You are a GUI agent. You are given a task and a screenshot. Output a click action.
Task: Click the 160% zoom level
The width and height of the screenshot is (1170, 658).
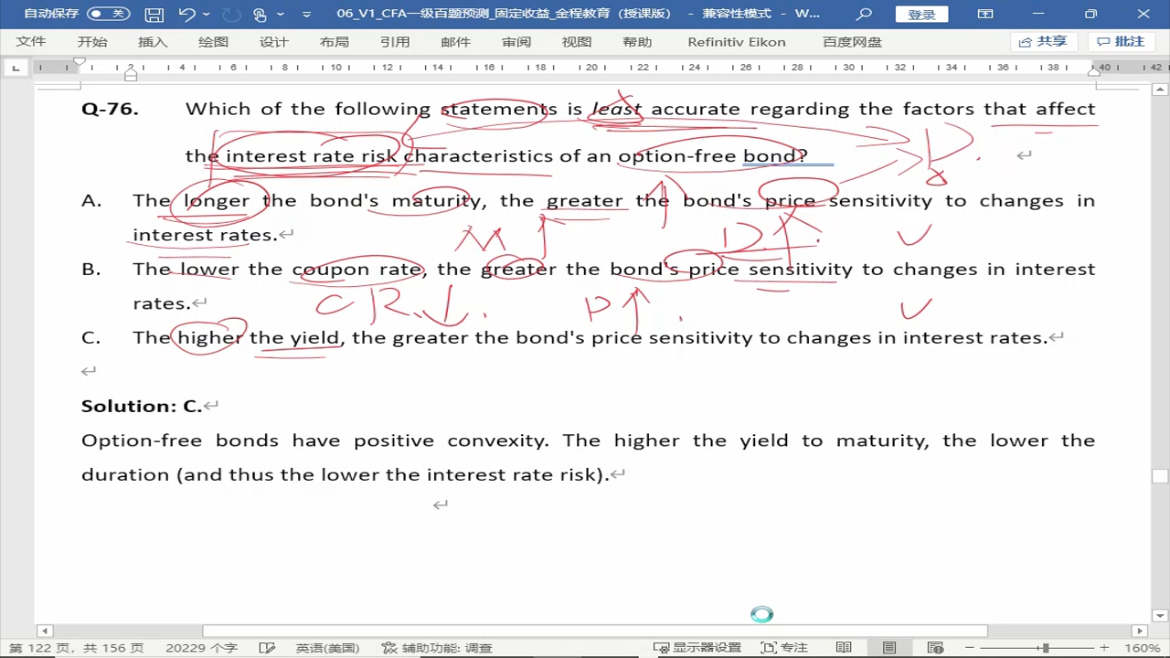click(1142, 648)
